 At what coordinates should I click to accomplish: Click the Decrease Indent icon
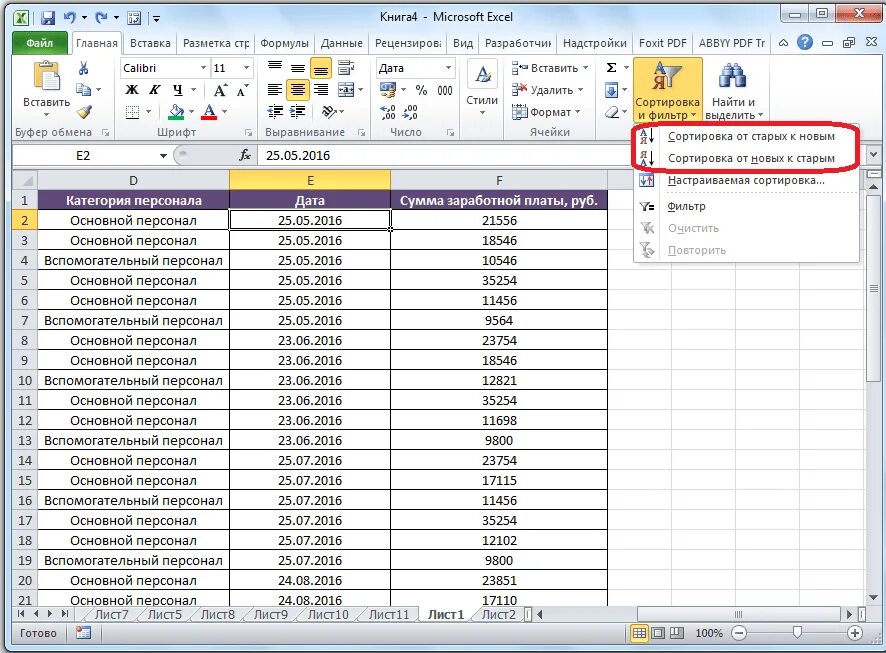pyautogui.click(x=275, y=112)
